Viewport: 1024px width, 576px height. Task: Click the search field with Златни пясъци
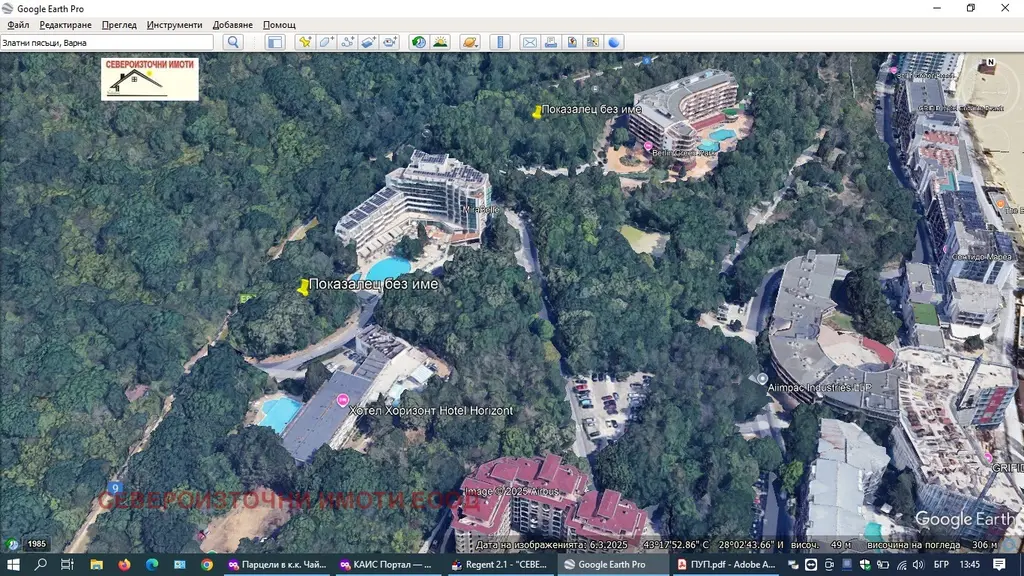(106, 42)
